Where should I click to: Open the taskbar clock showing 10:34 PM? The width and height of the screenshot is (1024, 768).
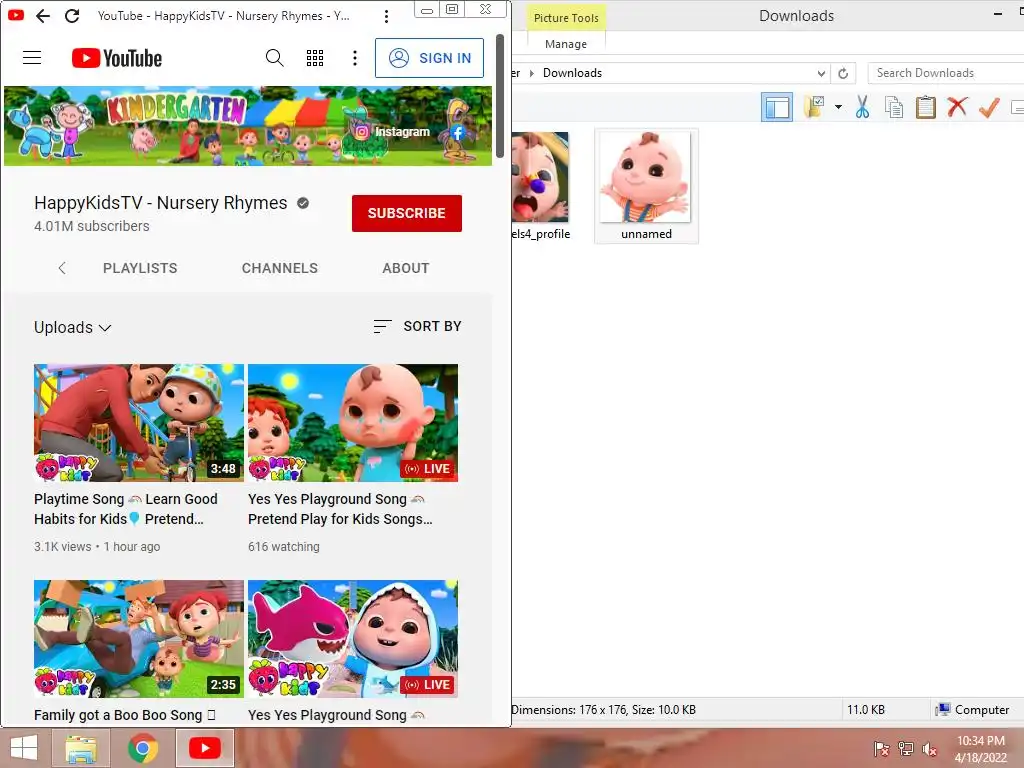point(981,749)
